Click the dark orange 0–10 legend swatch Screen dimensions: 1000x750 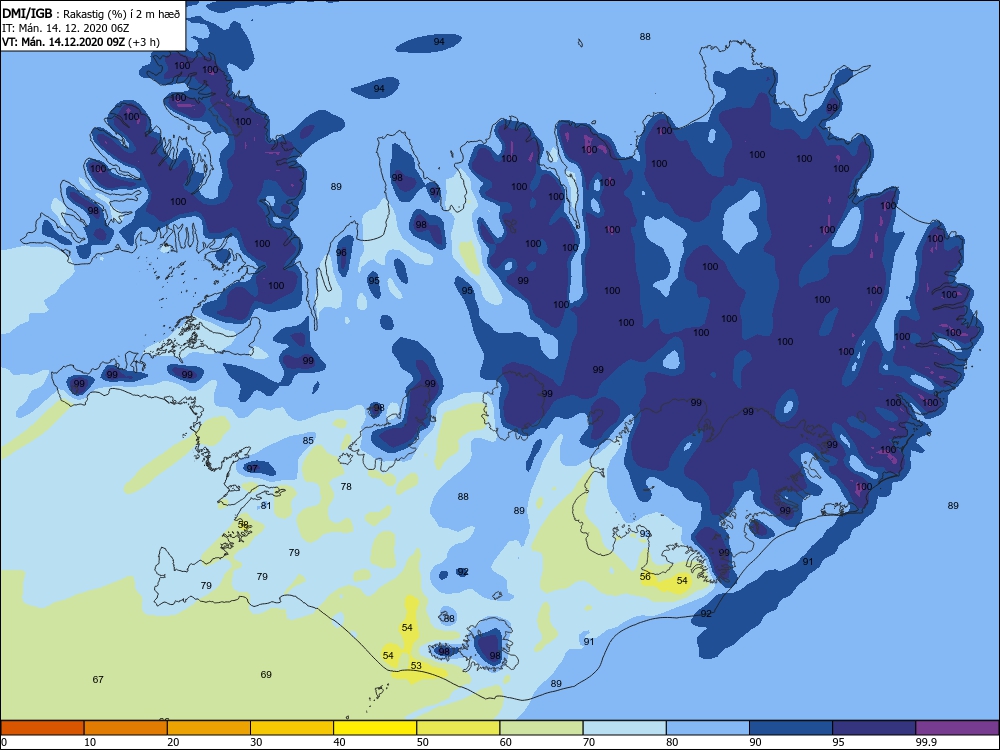coord(42,728)
